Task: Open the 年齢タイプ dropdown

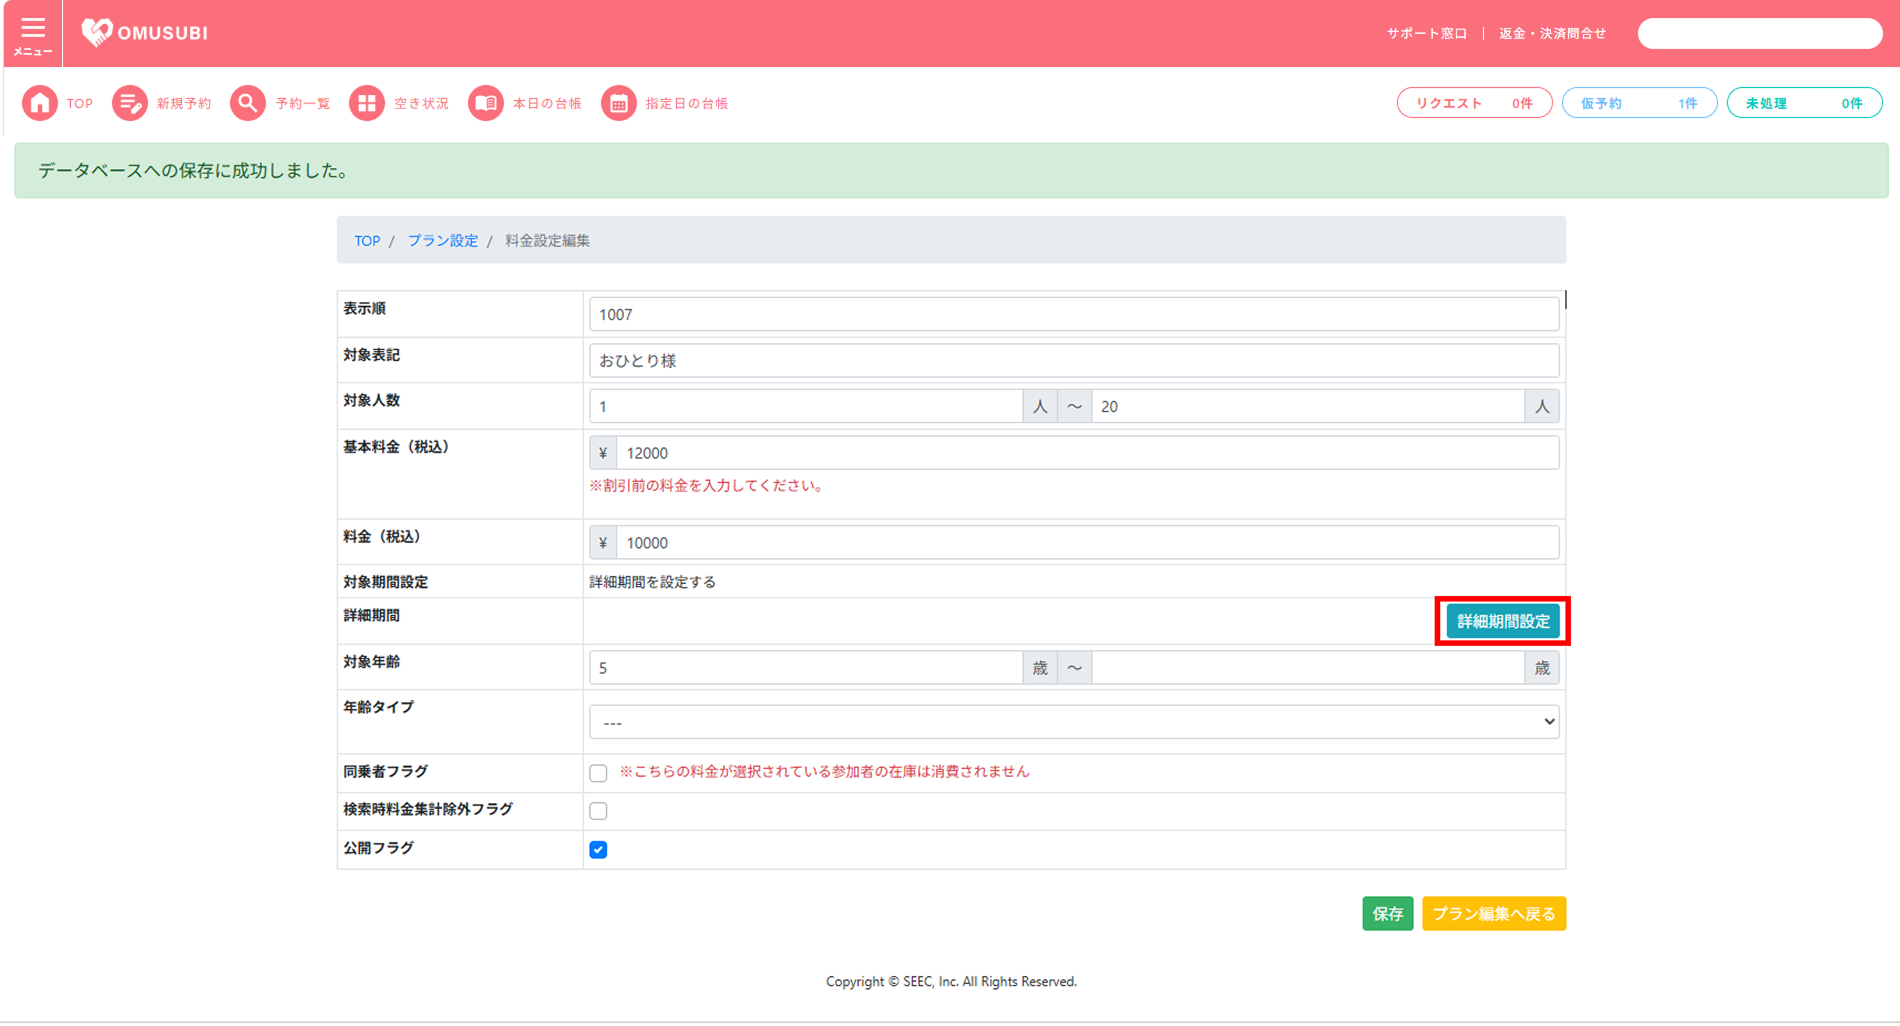Action: pos(1073,722)
